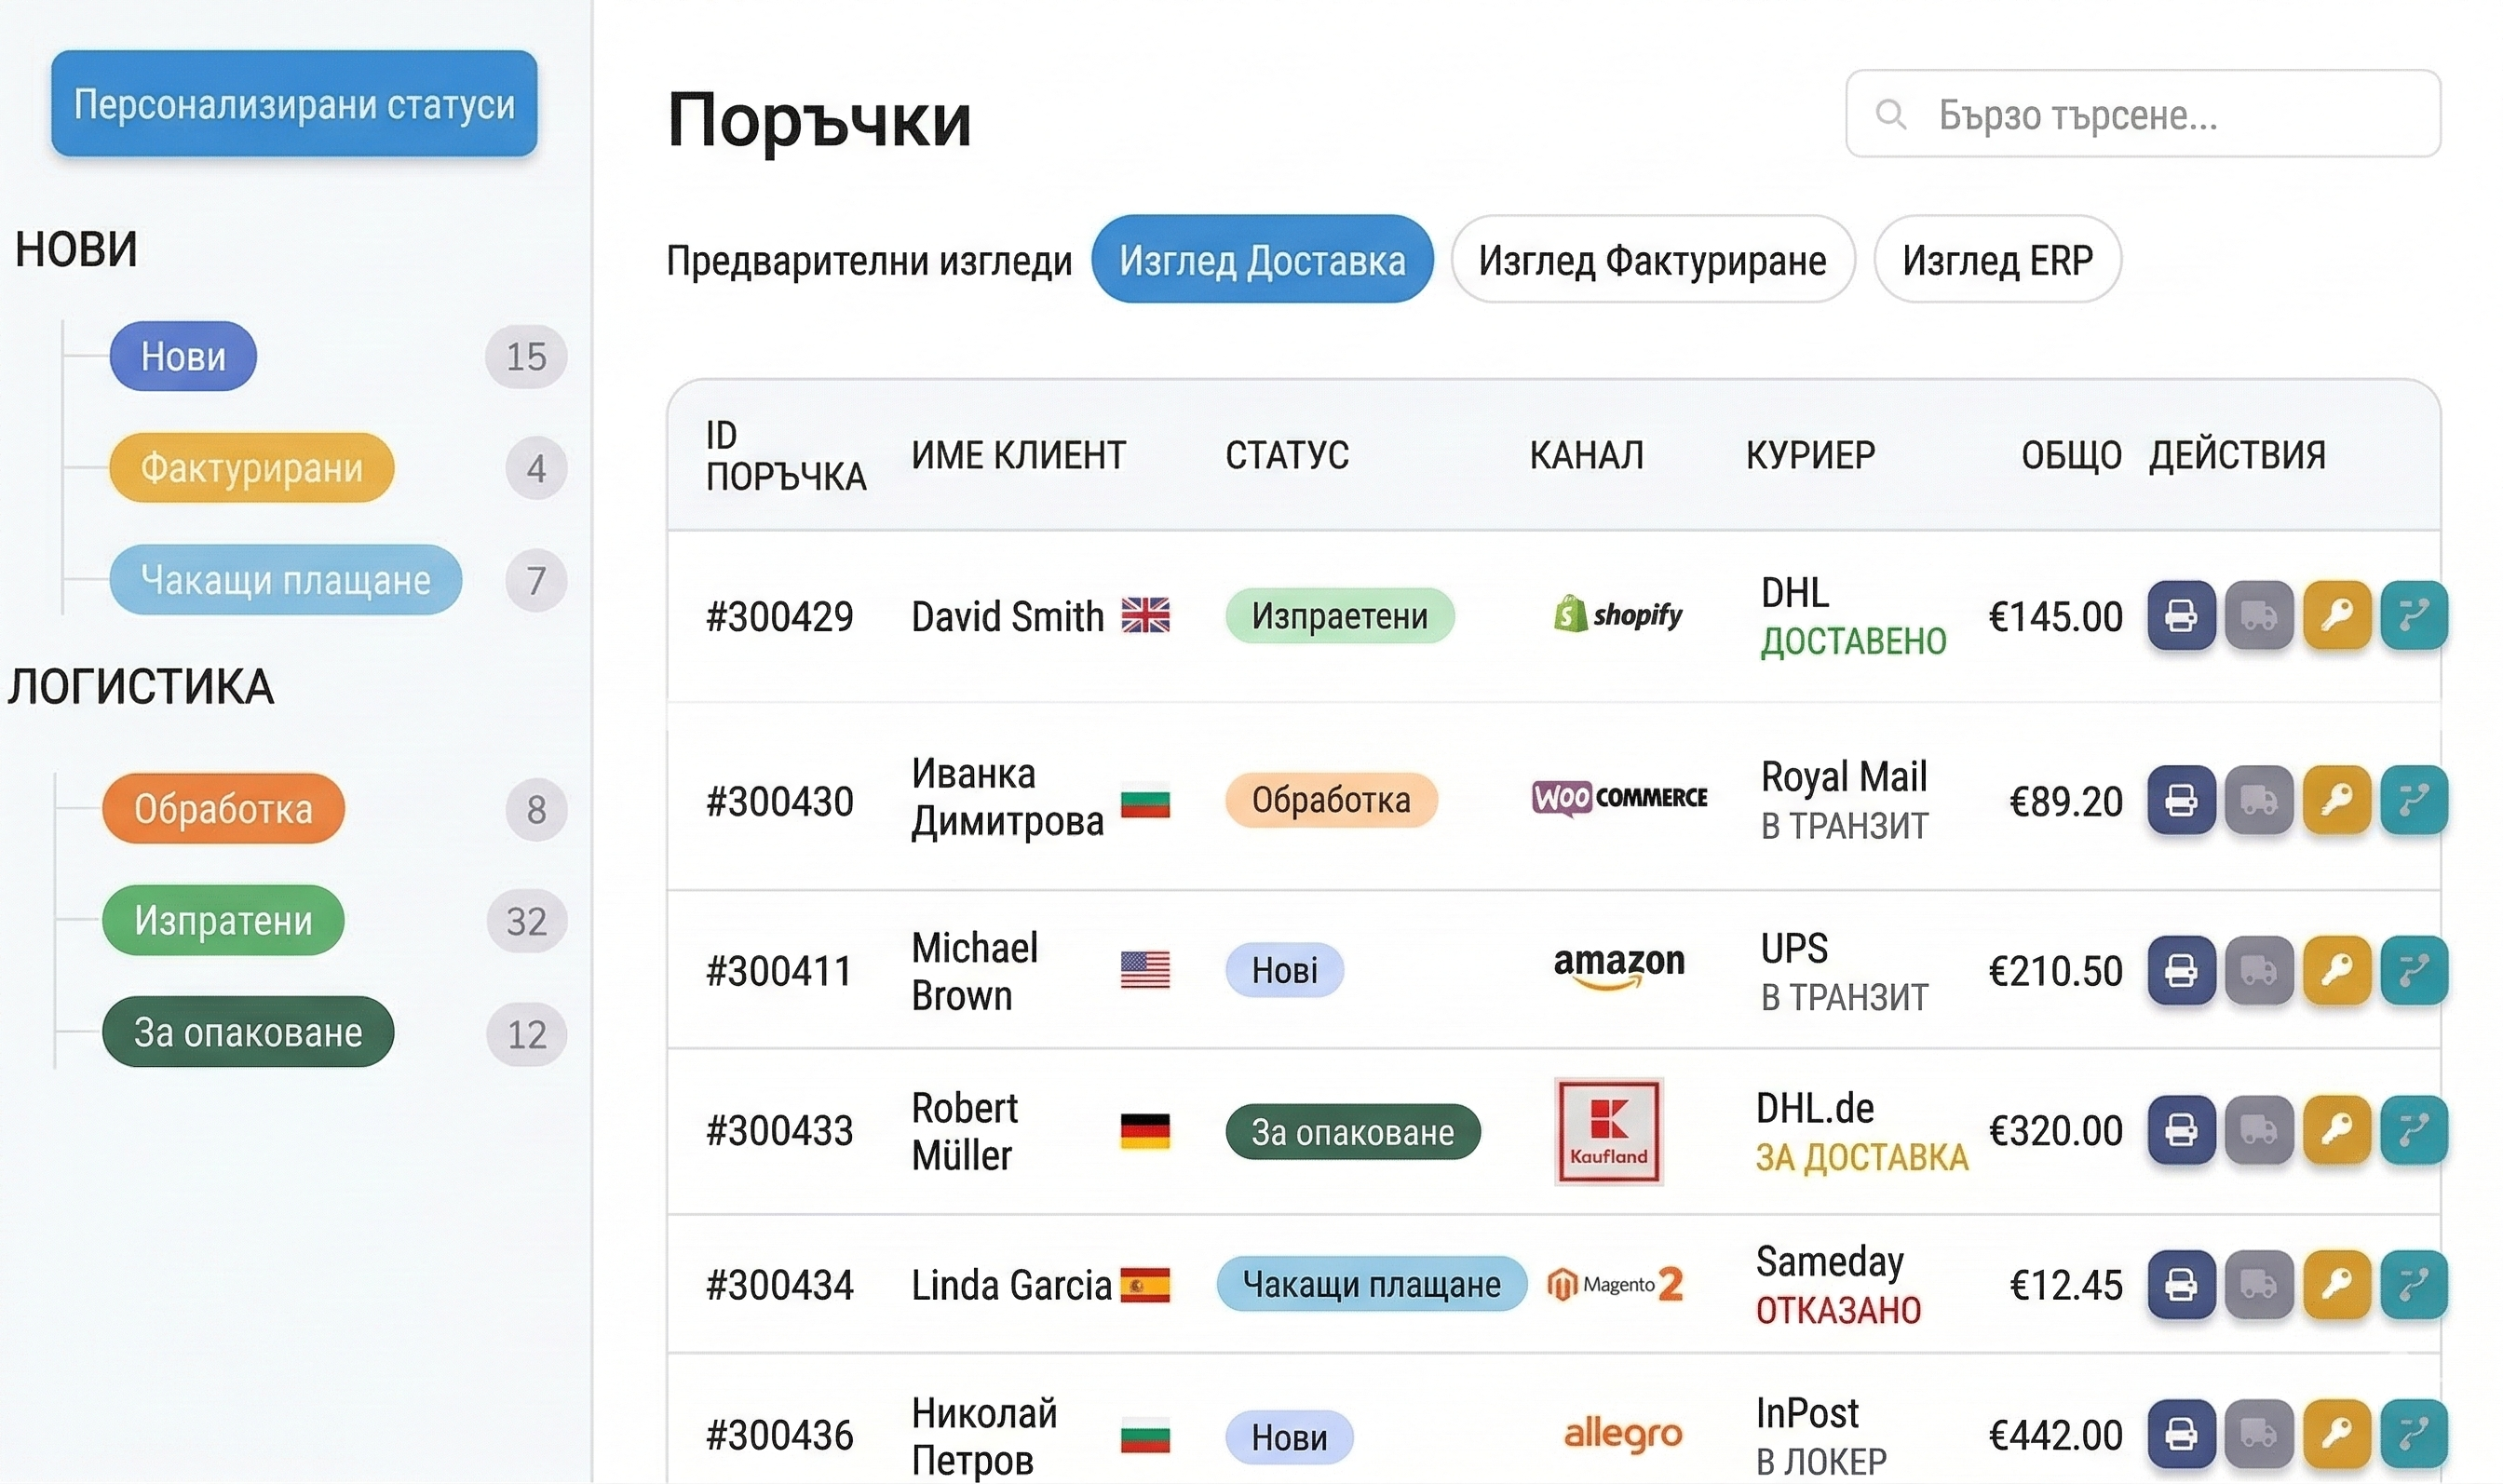Image resolution: width=2503 pixels, height=1484 pixels.
Task: Click the Kaufland channel icon on order #300433
Action: 1608,1130
